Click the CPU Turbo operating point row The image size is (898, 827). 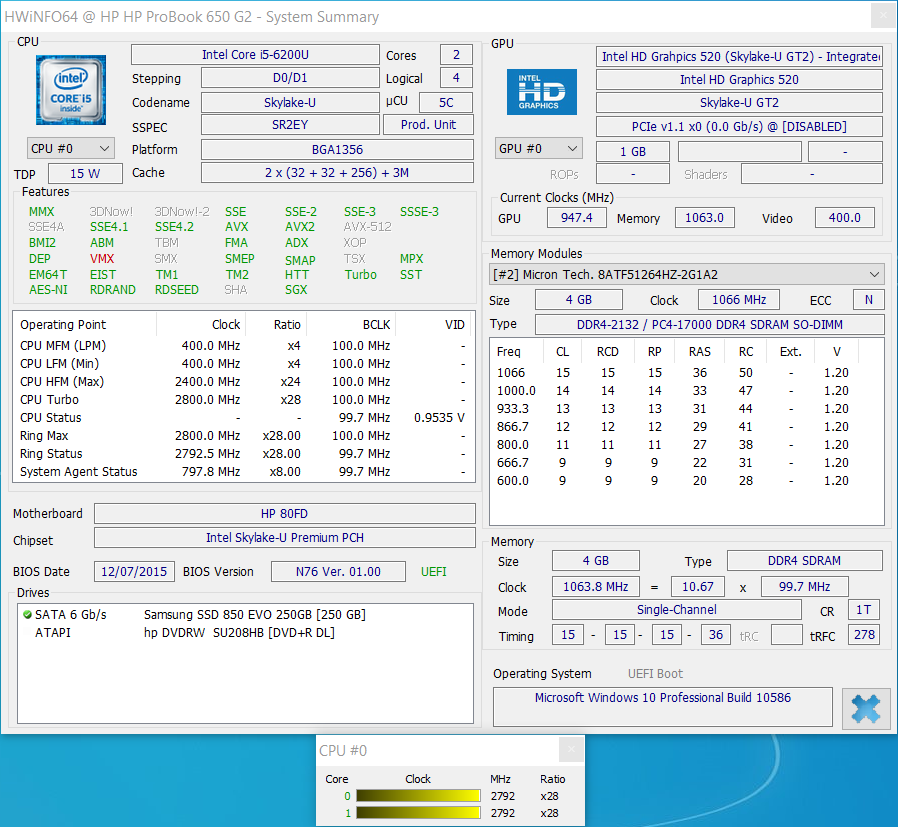(x=243, y=400)
